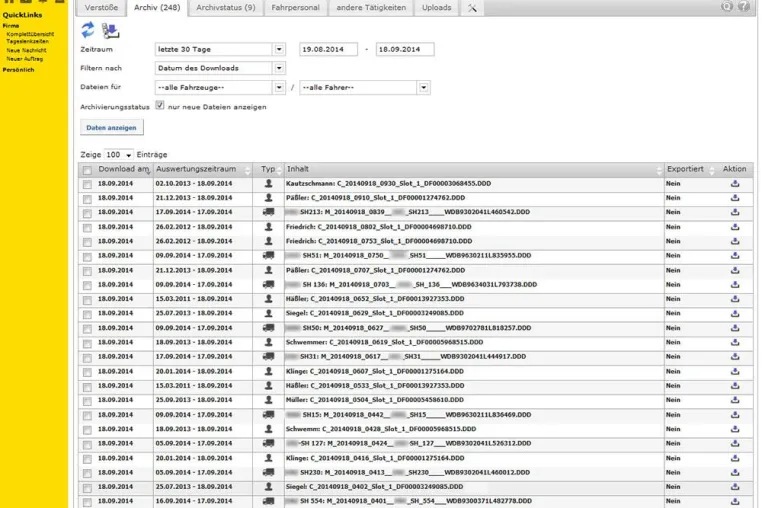Viewport: 762px width, 508px height.
Task: Click download icon for SH213 row
Action: click(x=735, y=212)
